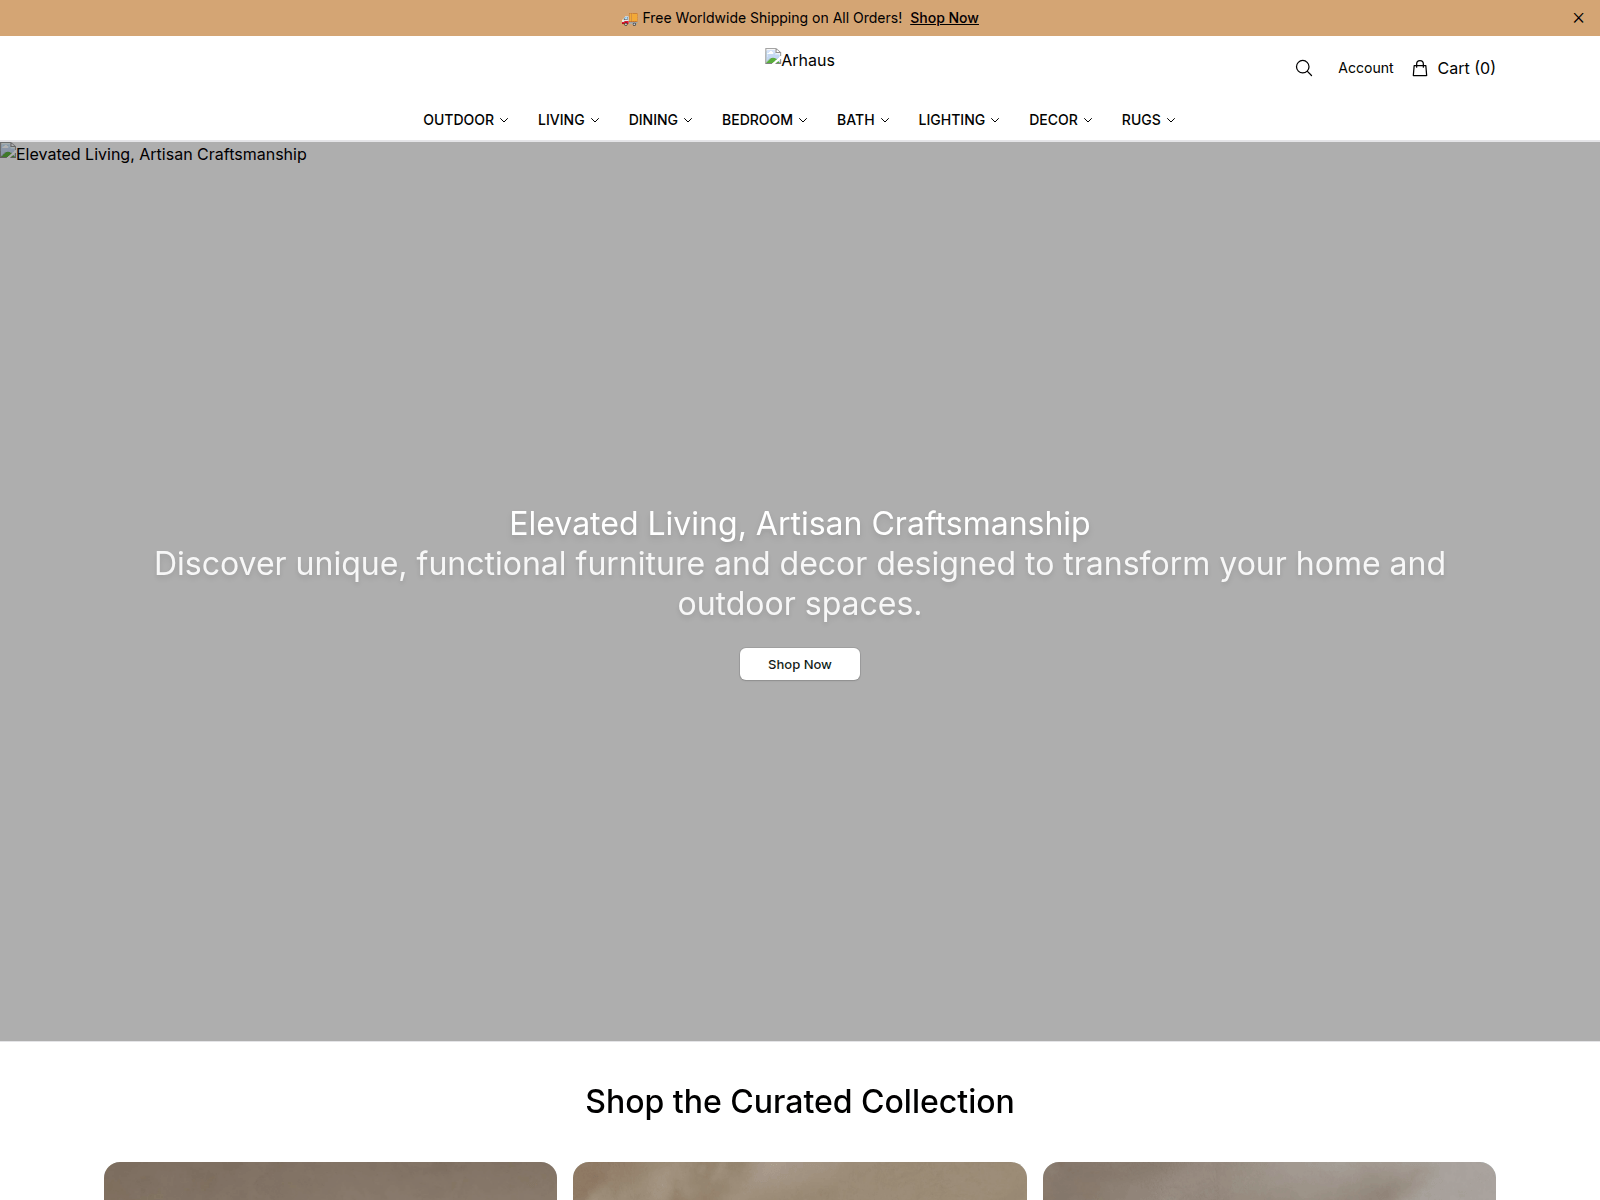Click the white Shop Now hero button

pos(800,664)
